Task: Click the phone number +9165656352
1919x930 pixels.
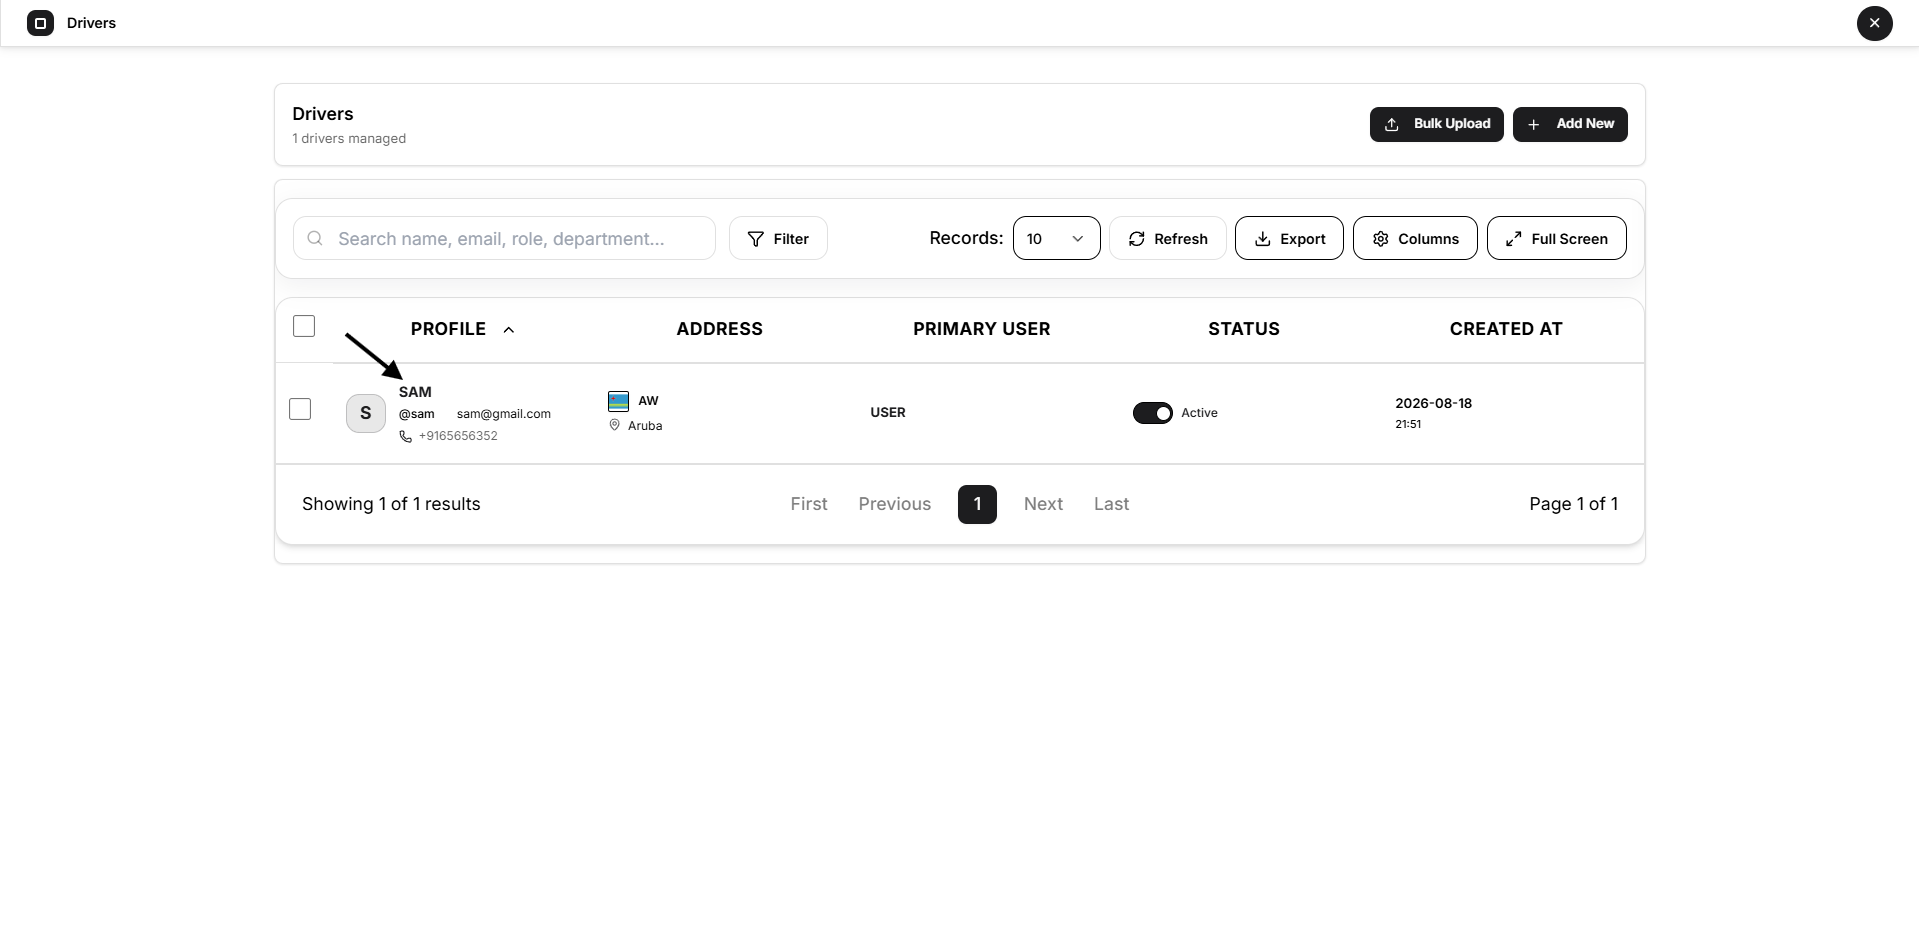Action: click(458, 436)
